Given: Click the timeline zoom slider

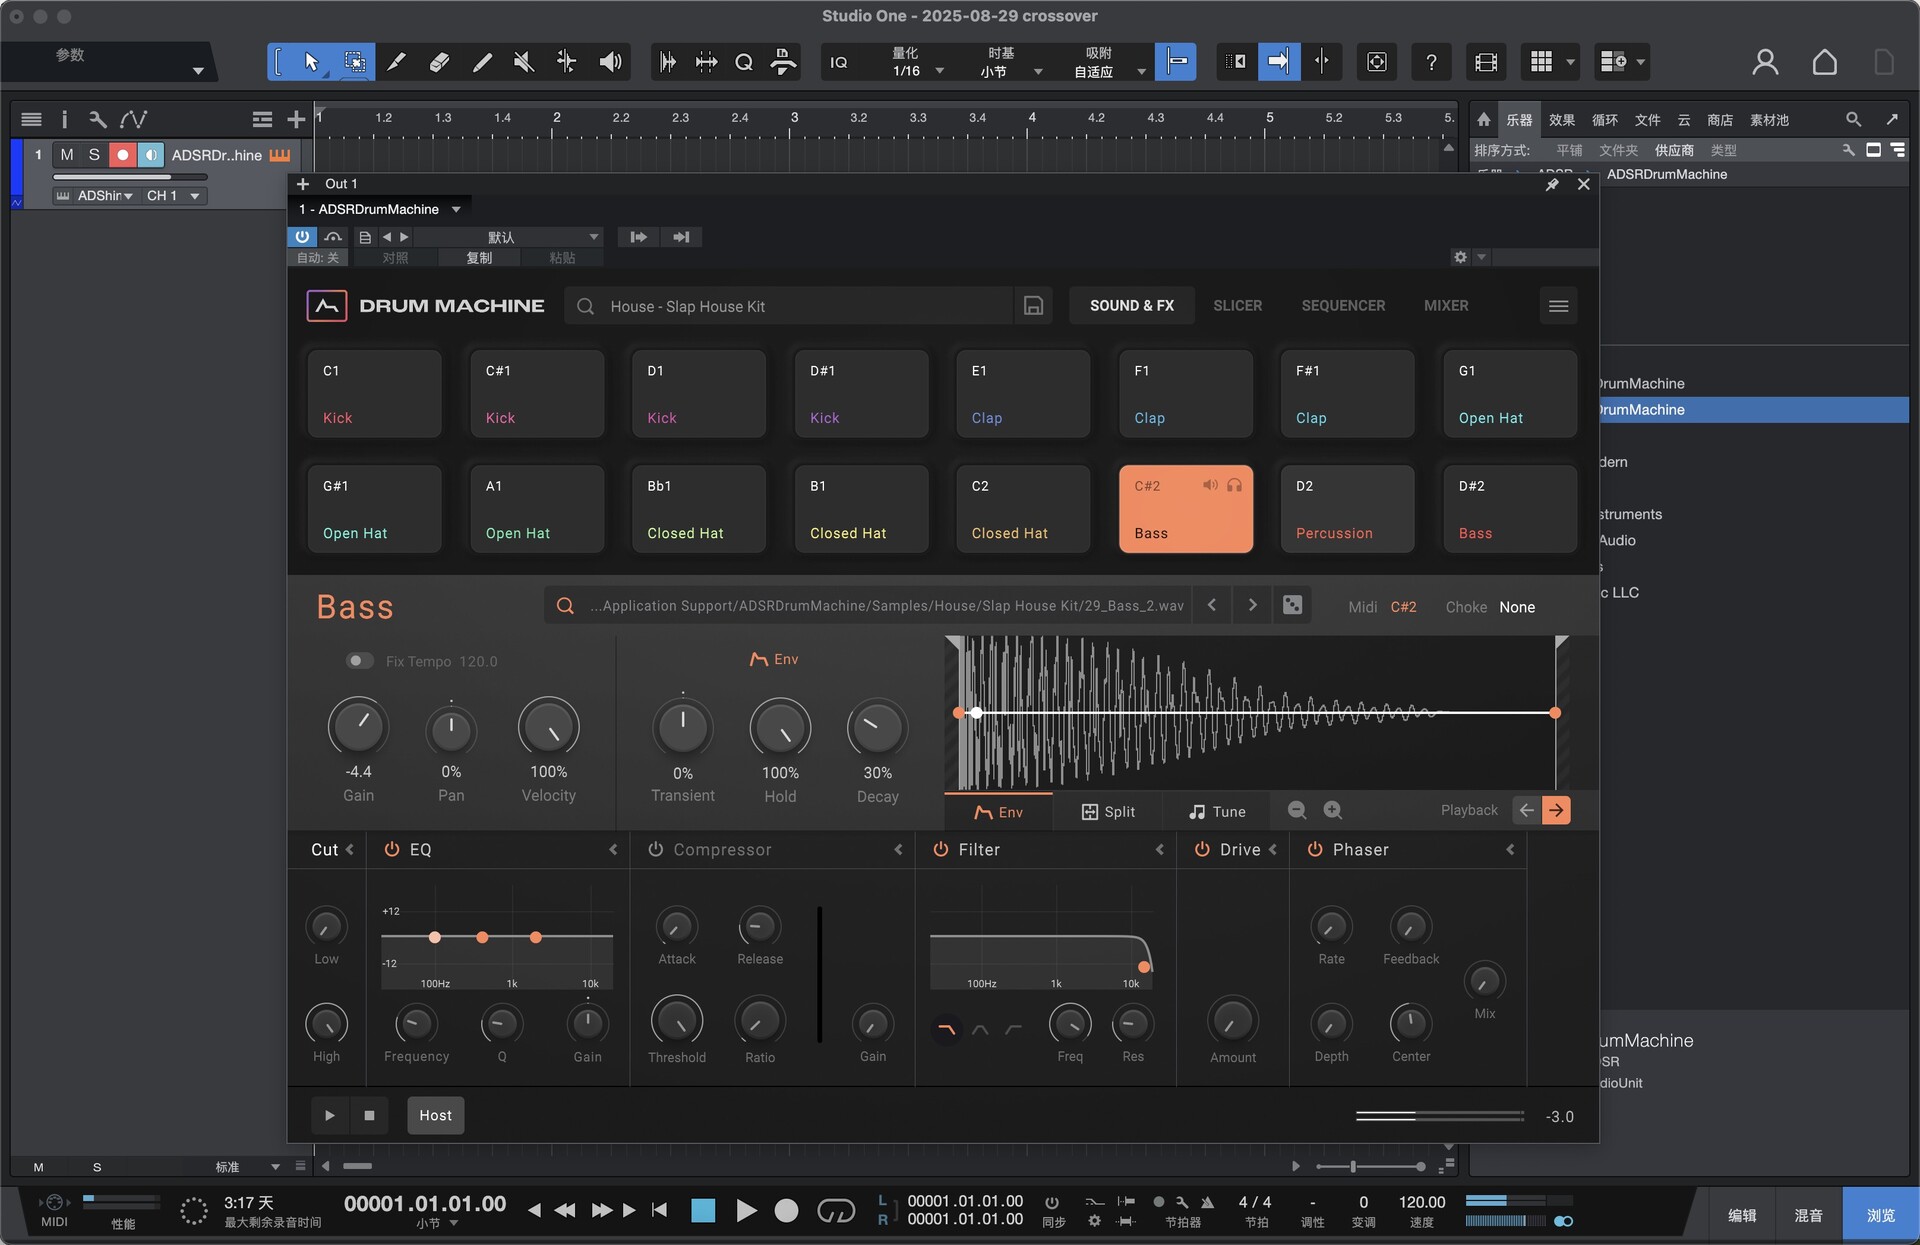Looking at the screenshot, I should pos(1370,1167).
